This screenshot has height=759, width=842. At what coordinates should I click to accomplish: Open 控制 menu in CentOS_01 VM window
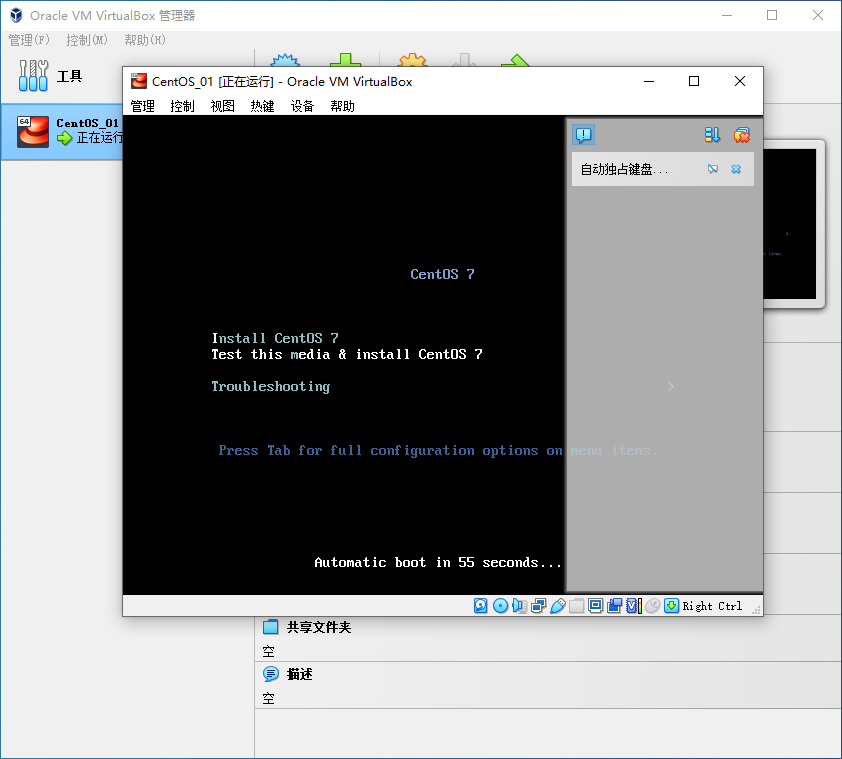point(183,106)
